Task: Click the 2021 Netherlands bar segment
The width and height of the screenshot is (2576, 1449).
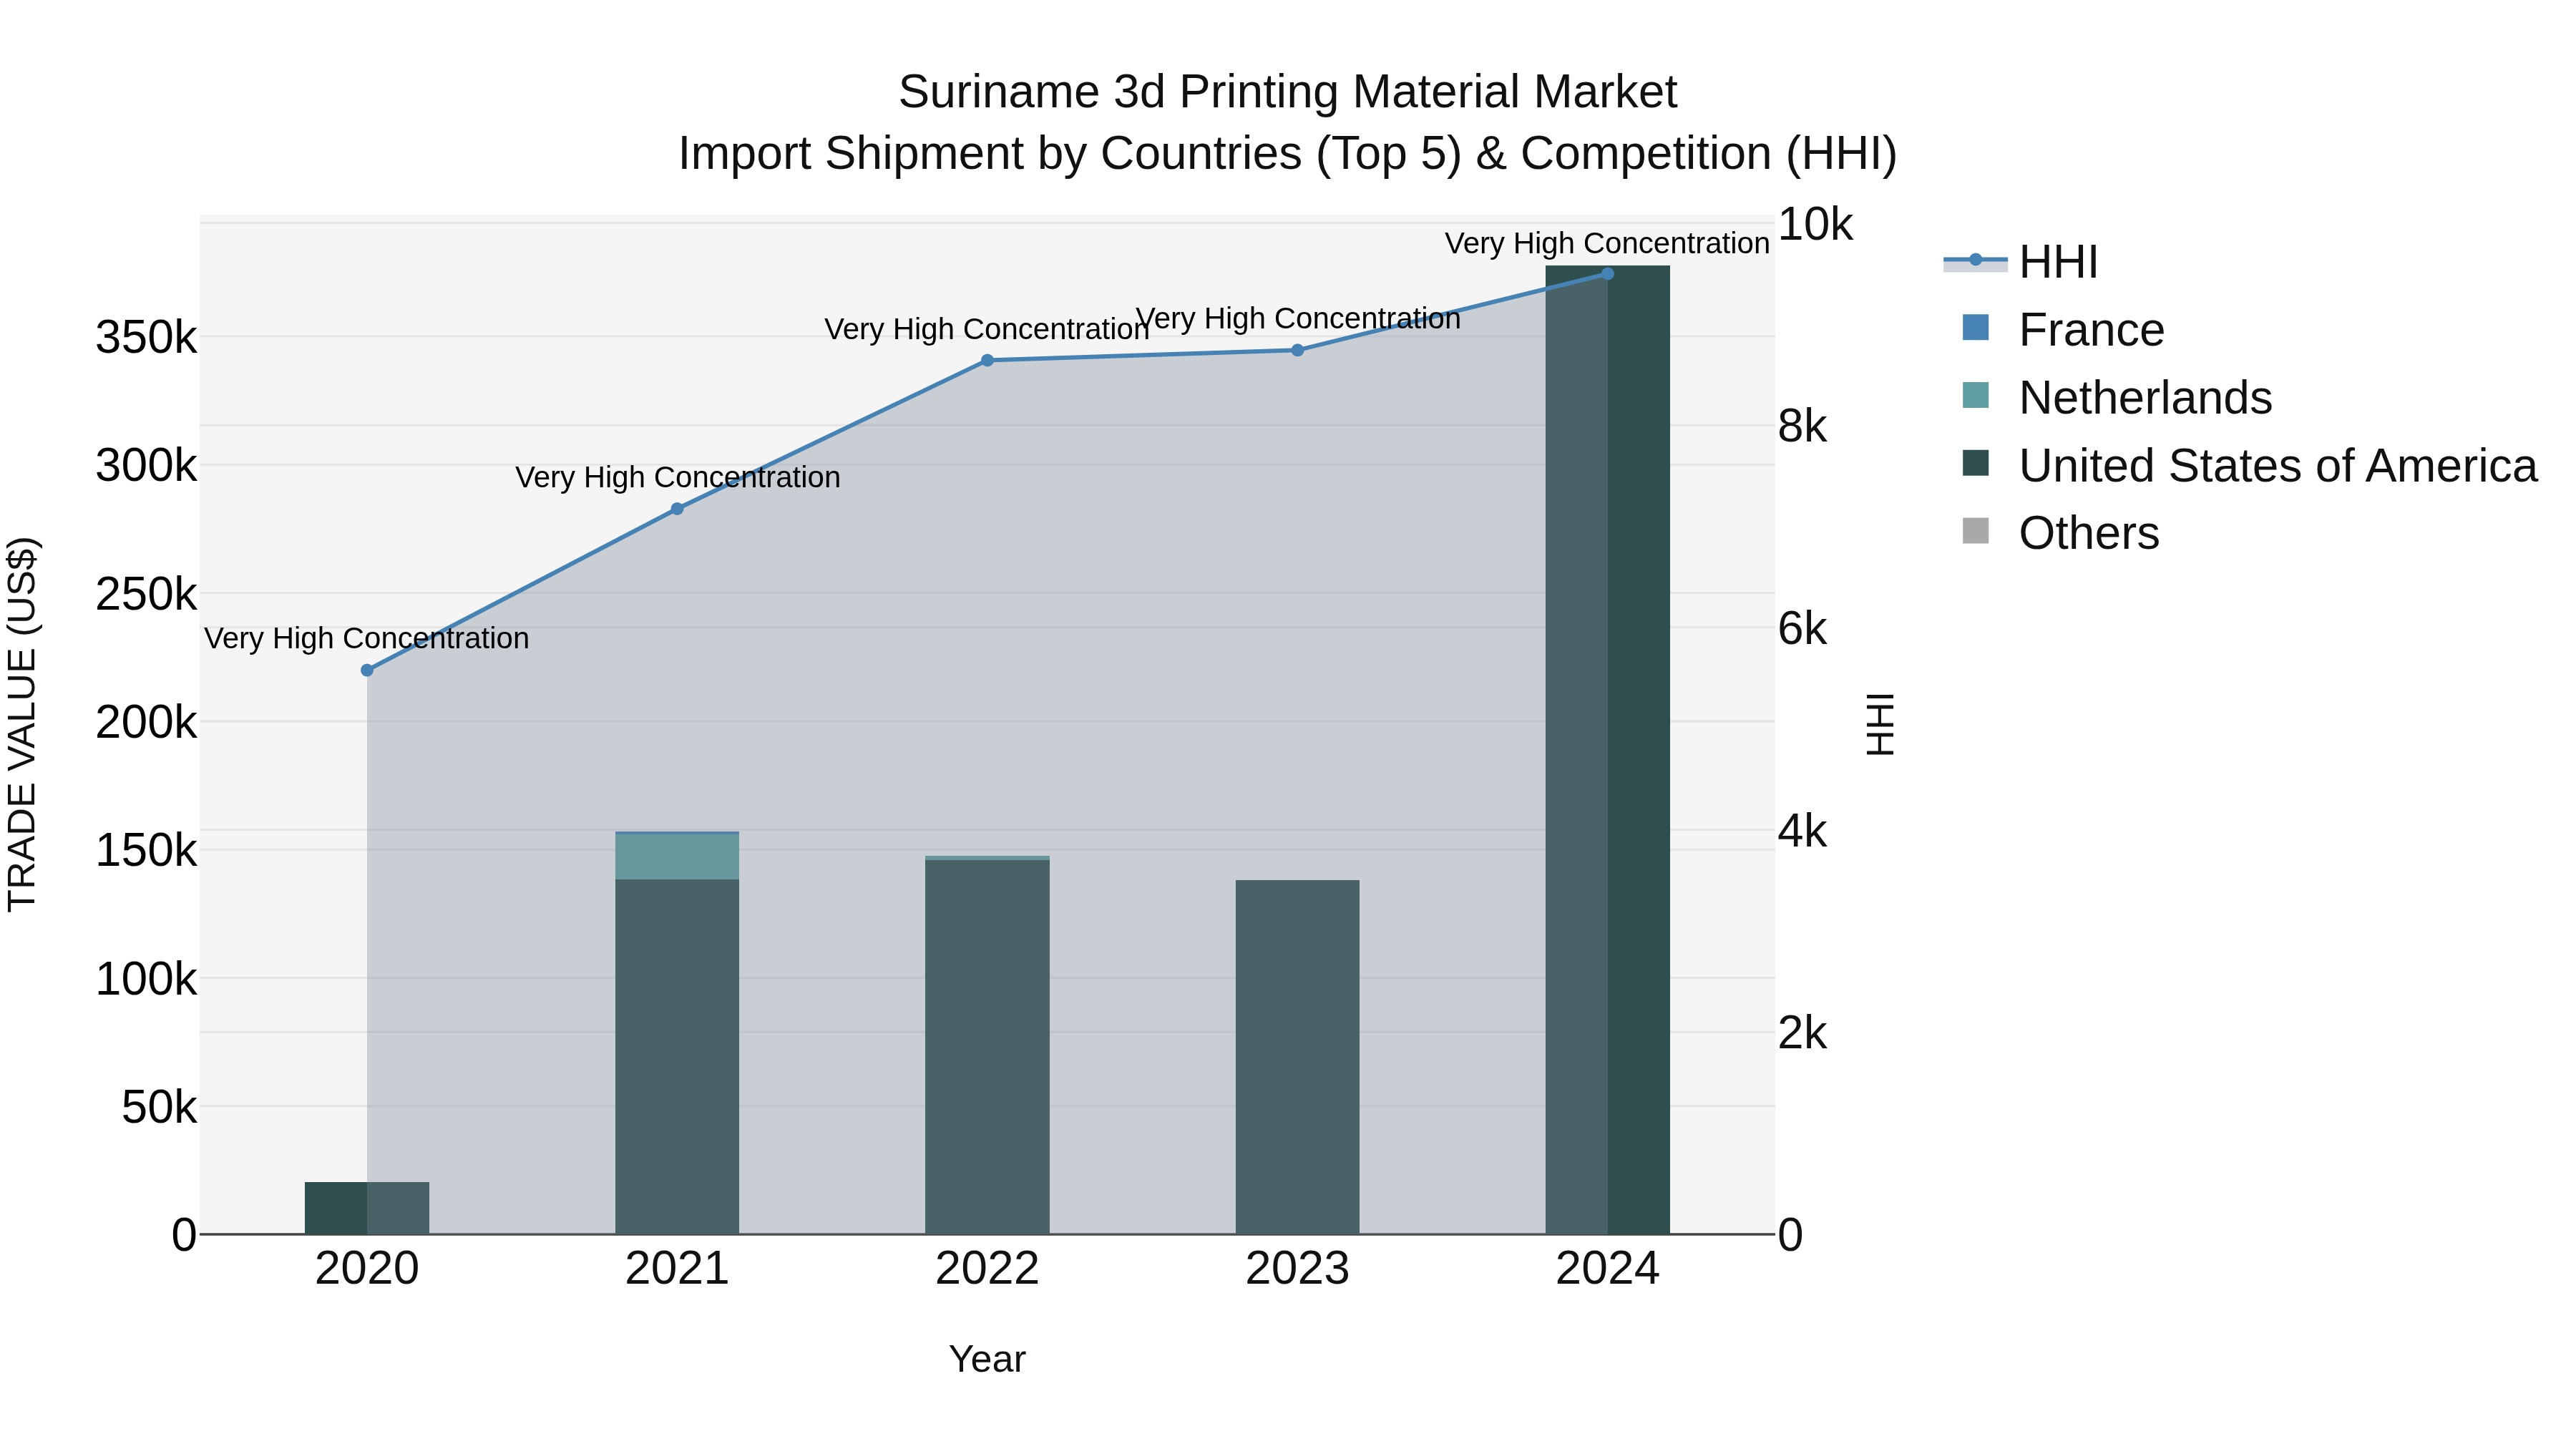Action: pyautogui.click(x=677, y=857)
